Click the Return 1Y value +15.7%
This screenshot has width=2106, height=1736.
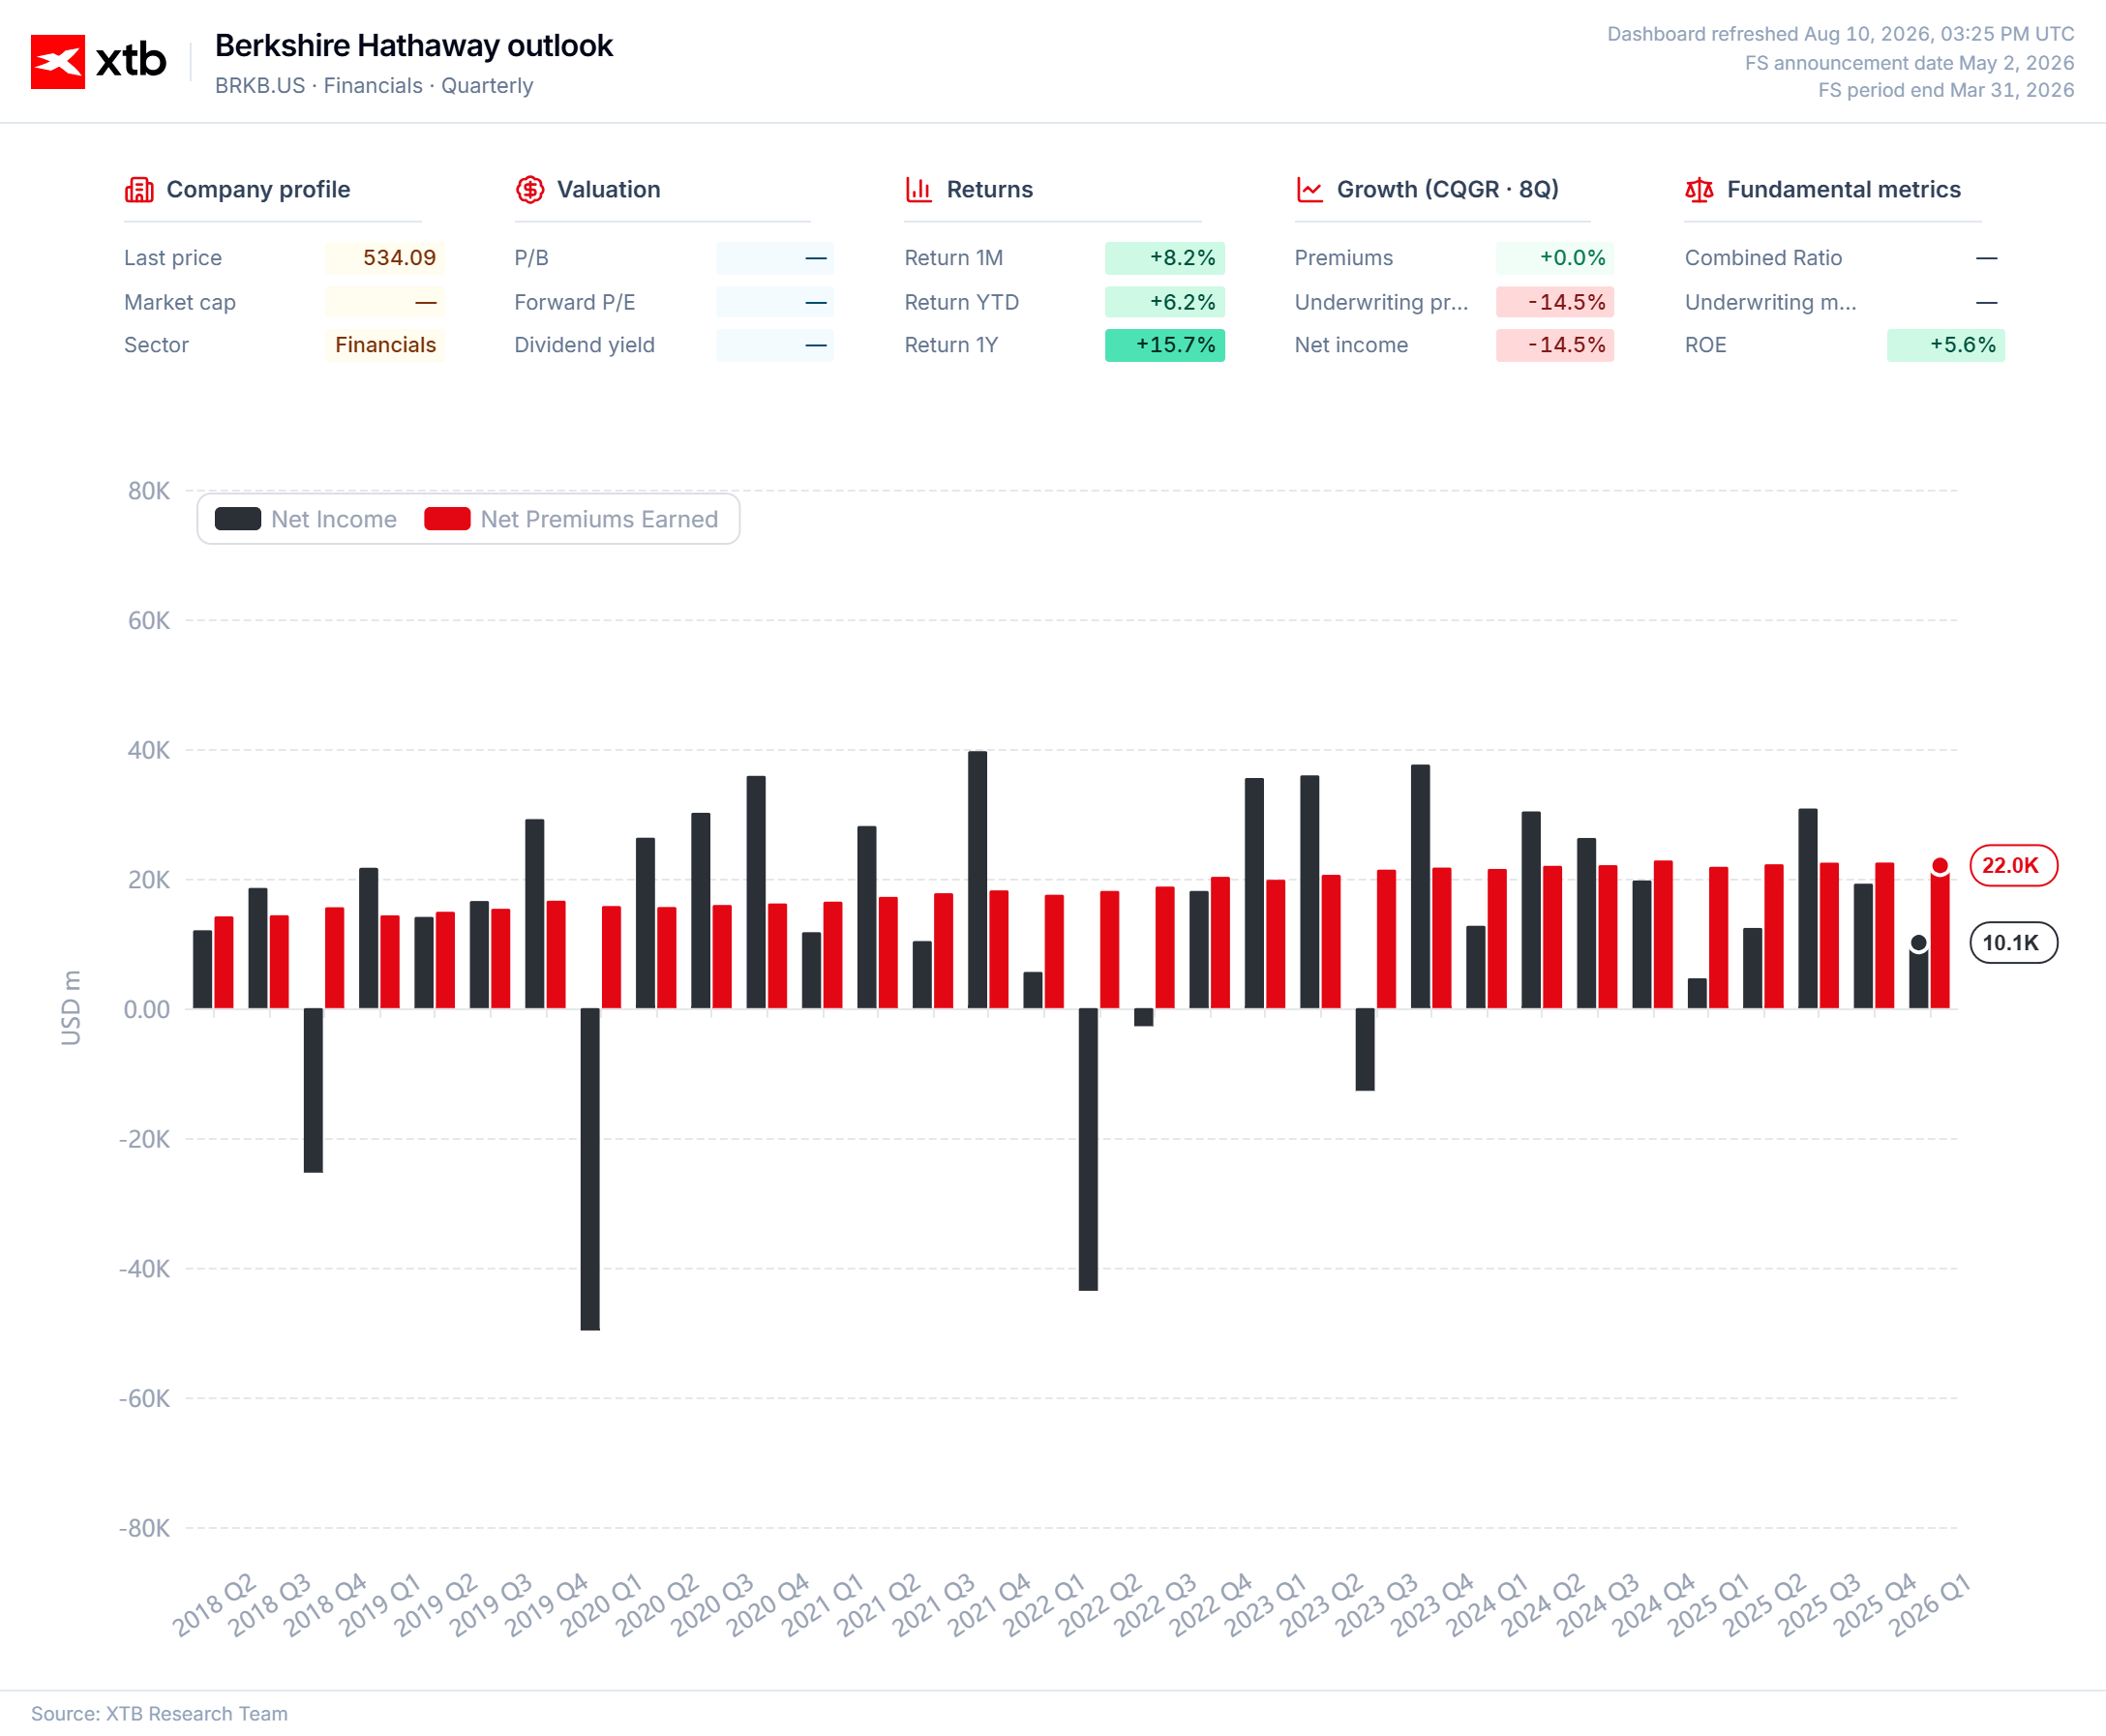pyautogui.click(x=1165, y=345)
